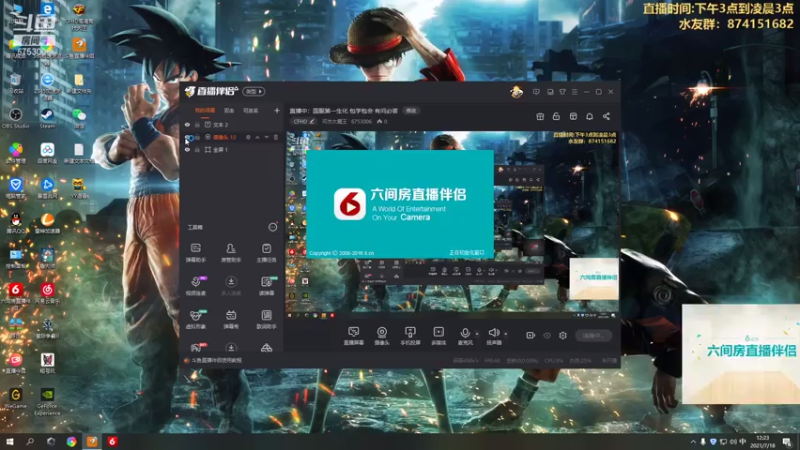
Task: Move selected 摄像头 source up
Action: (x=257, y=137)
